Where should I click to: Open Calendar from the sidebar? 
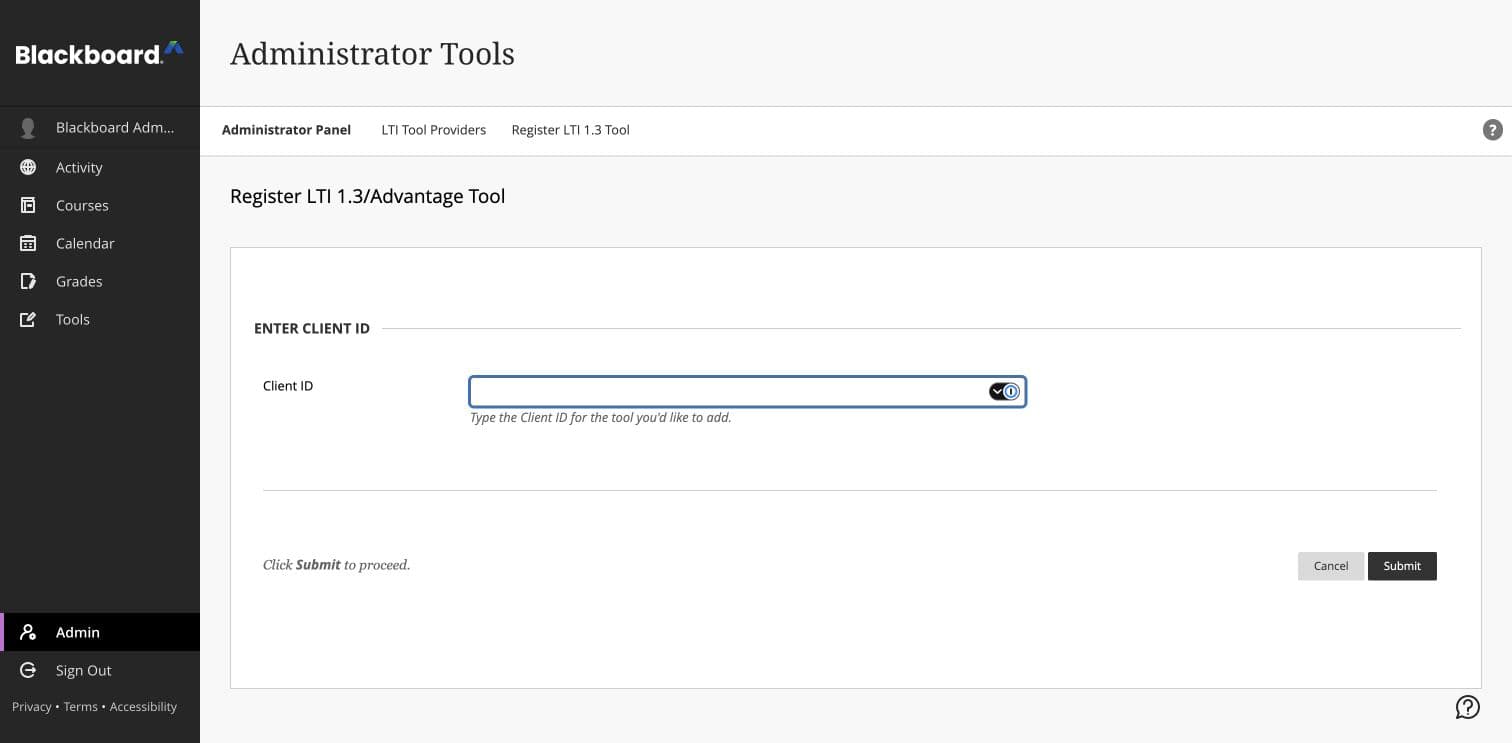(x=100, y=243)
